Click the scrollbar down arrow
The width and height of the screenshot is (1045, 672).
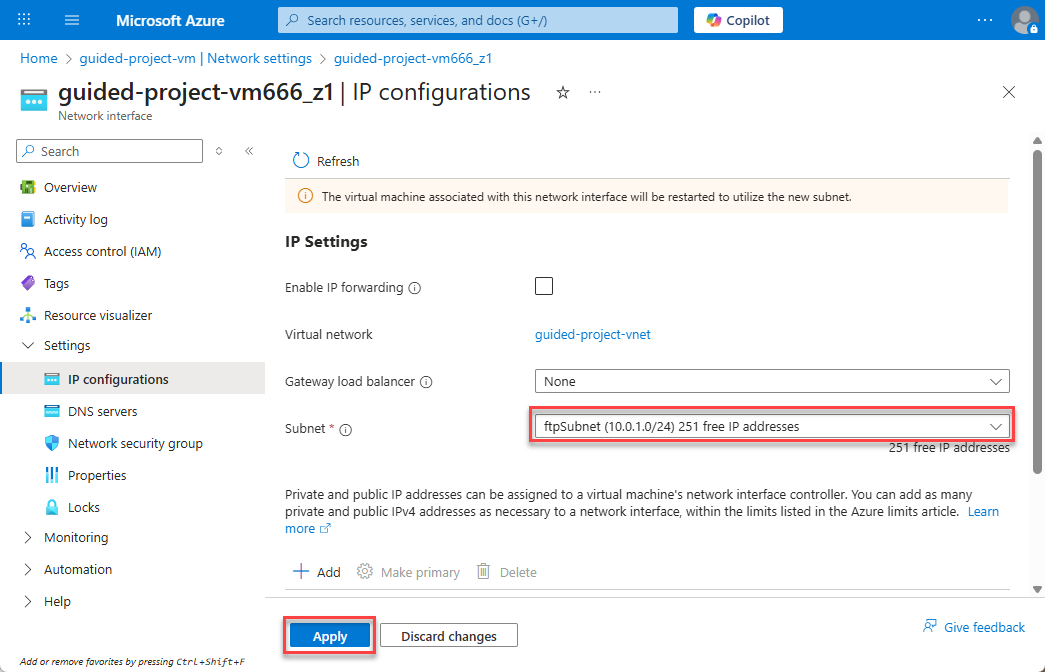pyautogui.click(x=1037, y=589)
